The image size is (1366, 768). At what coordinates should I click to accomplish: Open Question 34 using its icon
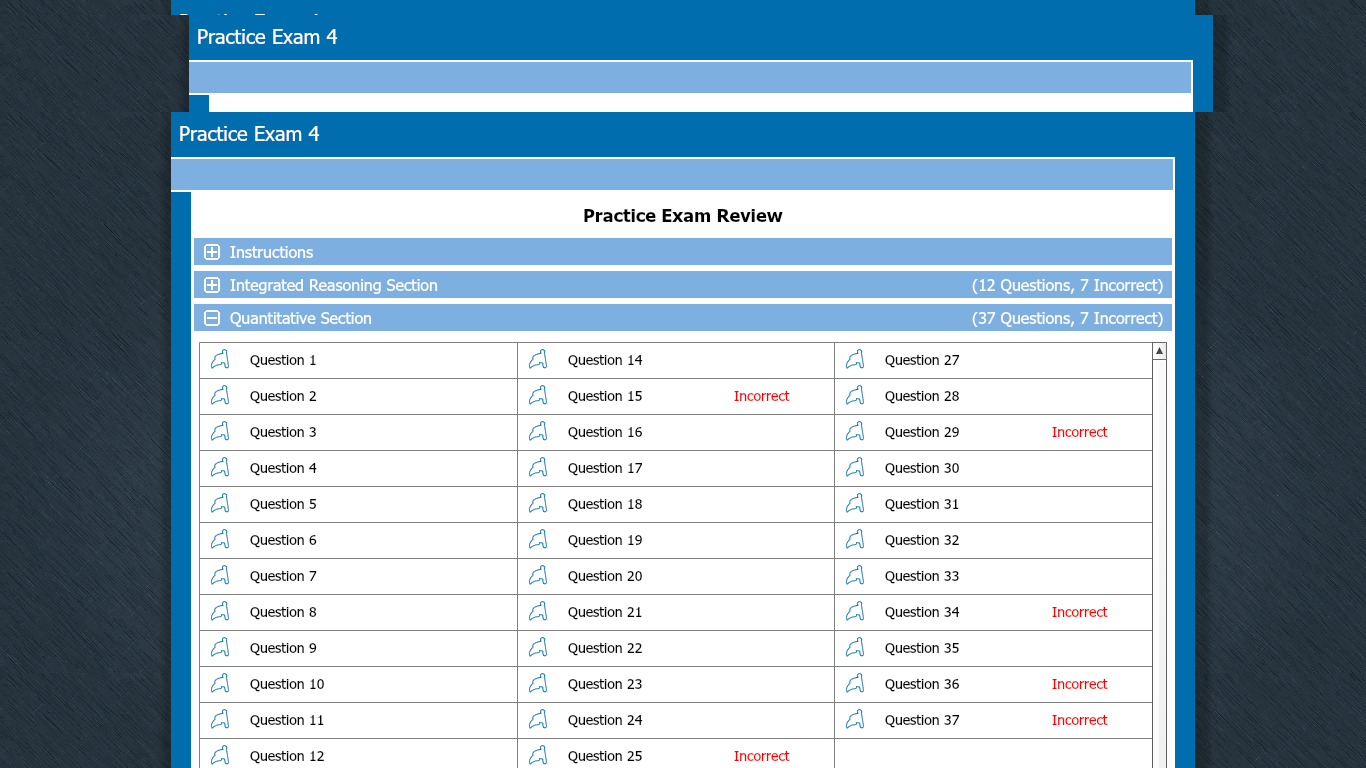click(x=855, y=612)
